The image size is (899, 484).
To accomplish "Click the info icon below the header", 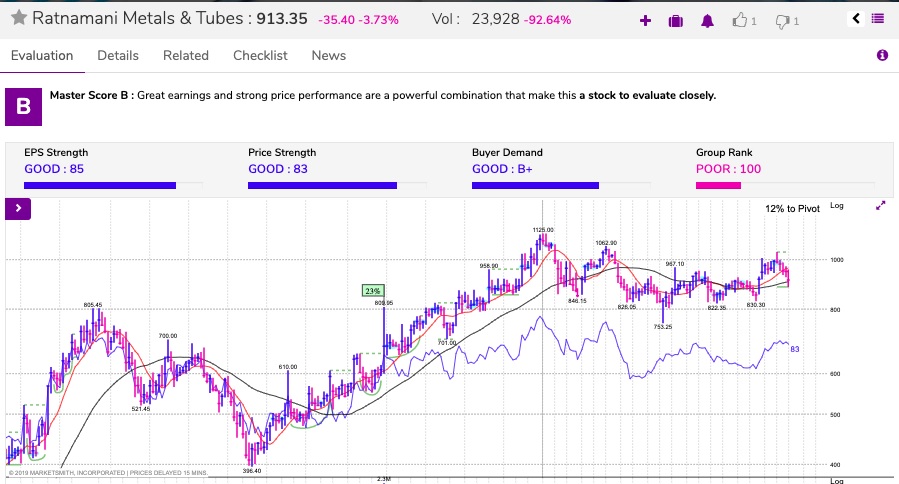I will pos(882,56).
